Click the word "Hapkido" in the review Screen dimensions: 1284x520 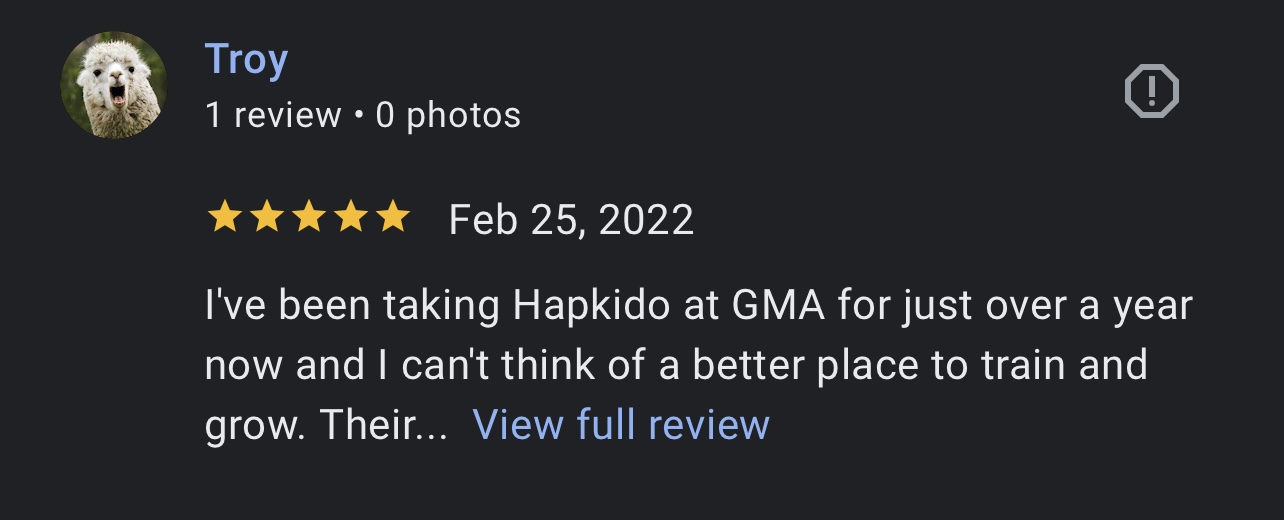[592, 306]
